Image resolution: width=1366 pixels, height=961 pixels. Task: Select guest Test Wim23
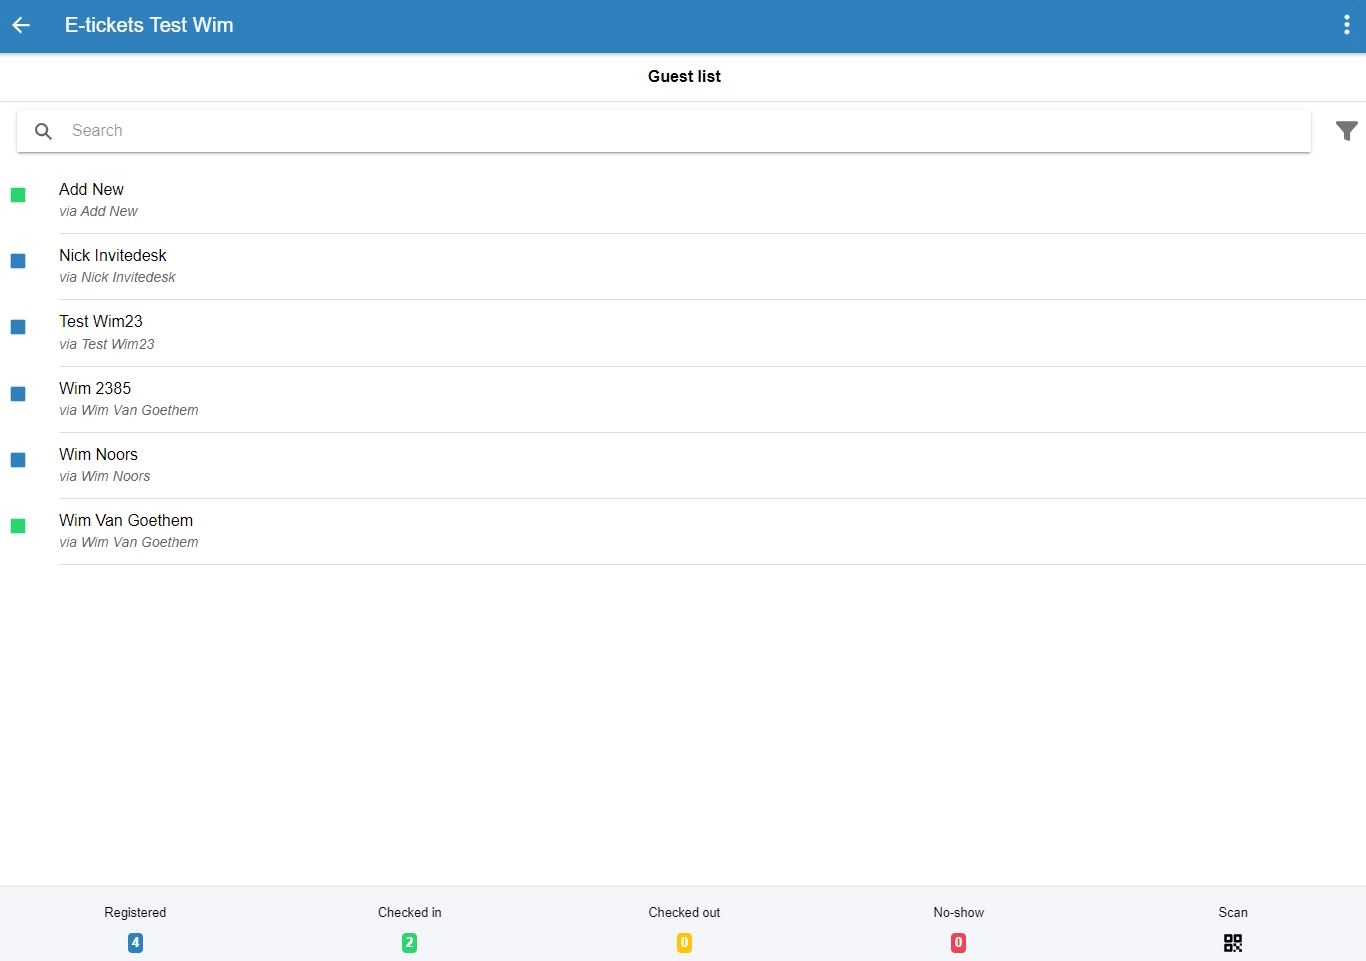[683, 332]
